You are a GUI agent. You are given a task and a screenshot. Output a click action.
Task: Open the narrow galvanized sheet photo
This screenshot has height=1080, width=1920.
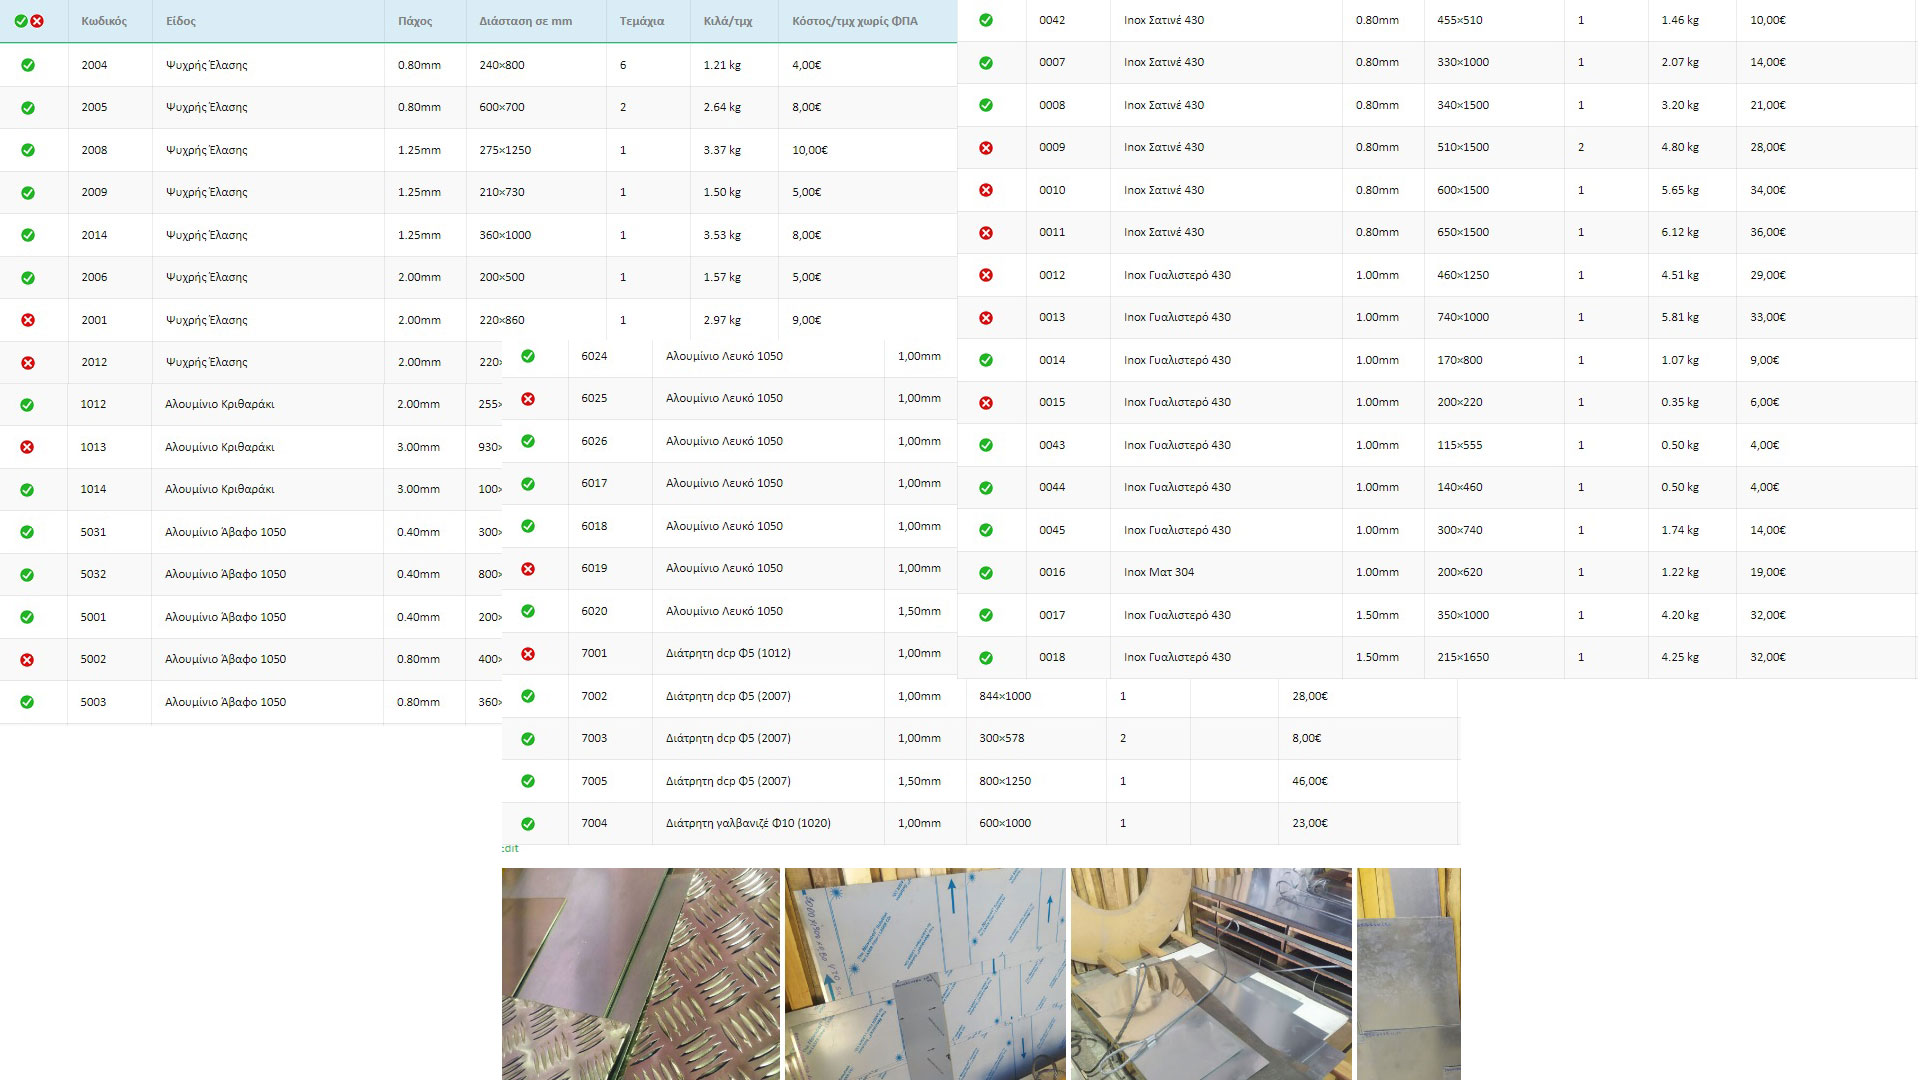point(1408,973)
